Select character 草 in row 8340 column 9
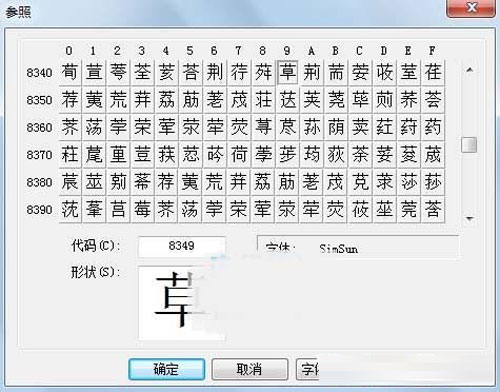 (x=287, y=72)
